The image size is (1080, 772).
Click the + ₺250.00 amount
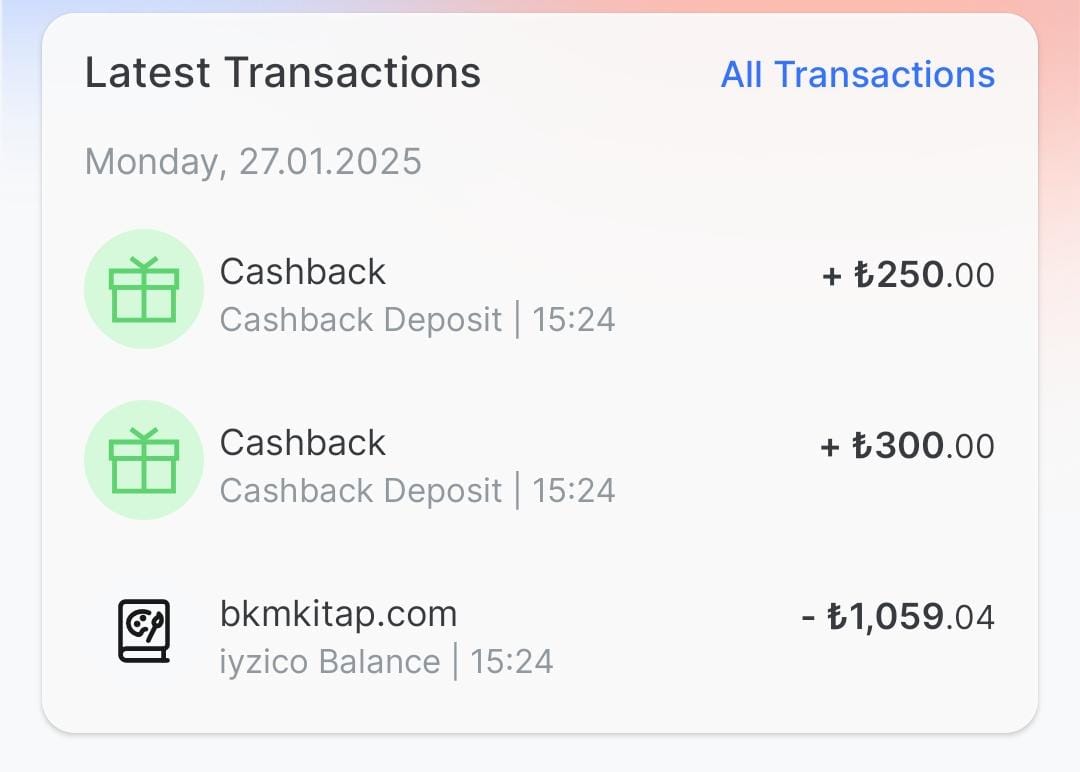pos(907,275)
